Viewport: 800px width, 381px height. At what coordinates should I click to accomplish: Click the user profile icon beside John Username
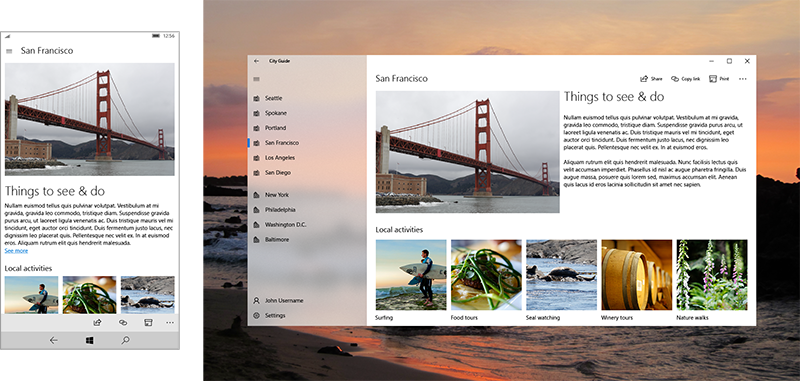point(256,301)
